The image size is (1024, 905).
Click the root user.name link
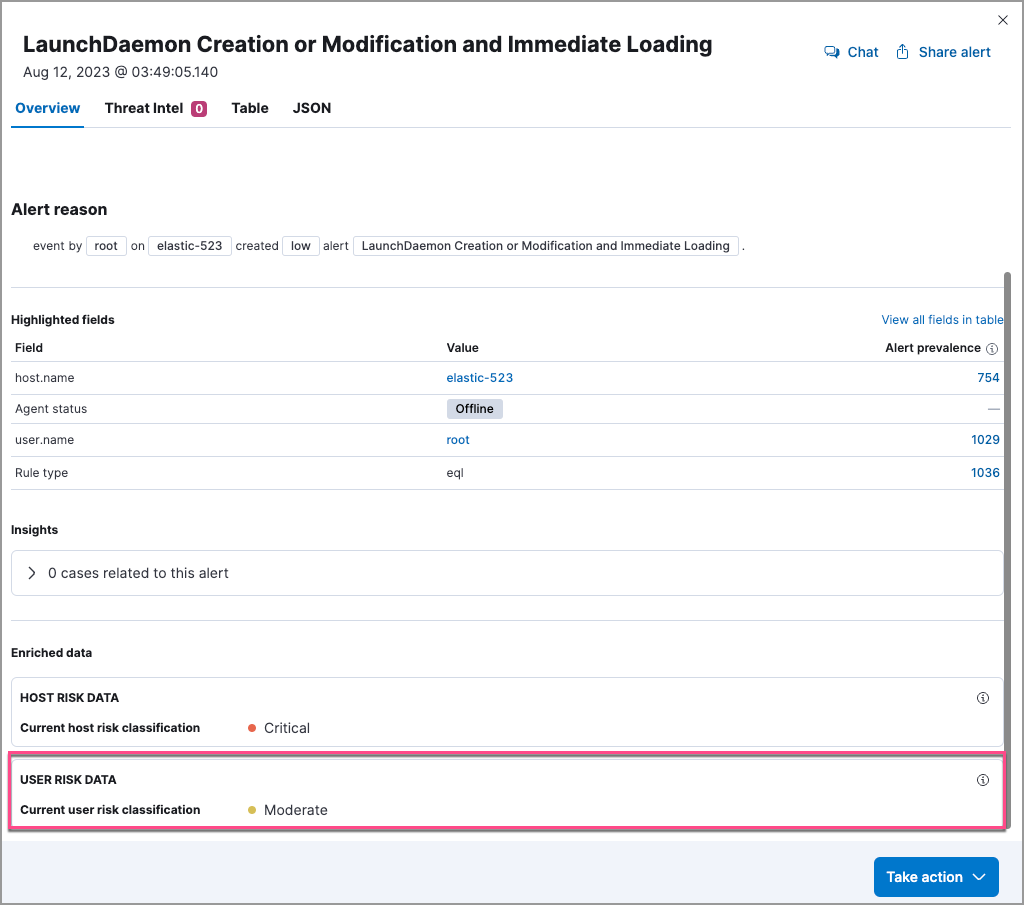(x=457, y=439)
